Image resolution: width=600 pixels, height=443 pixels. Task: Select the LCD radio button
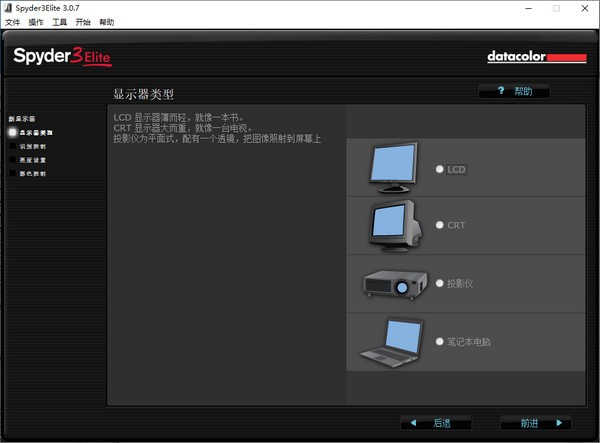[439, 169]
